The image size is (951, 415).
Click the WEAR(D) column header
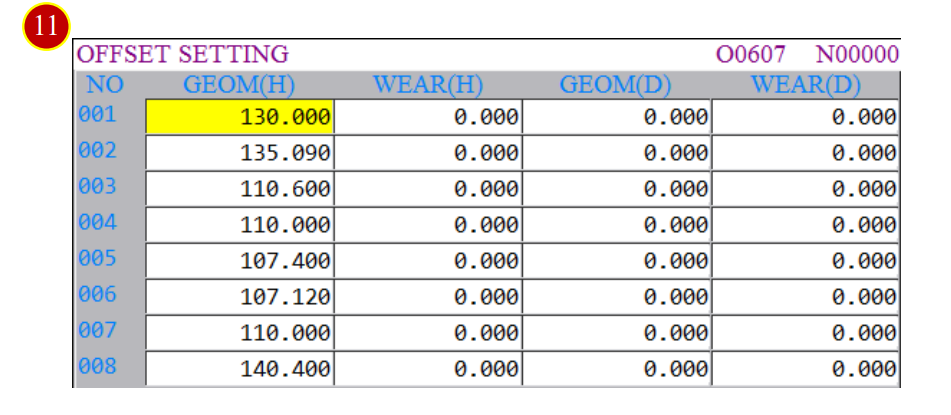tap(805, 86)
